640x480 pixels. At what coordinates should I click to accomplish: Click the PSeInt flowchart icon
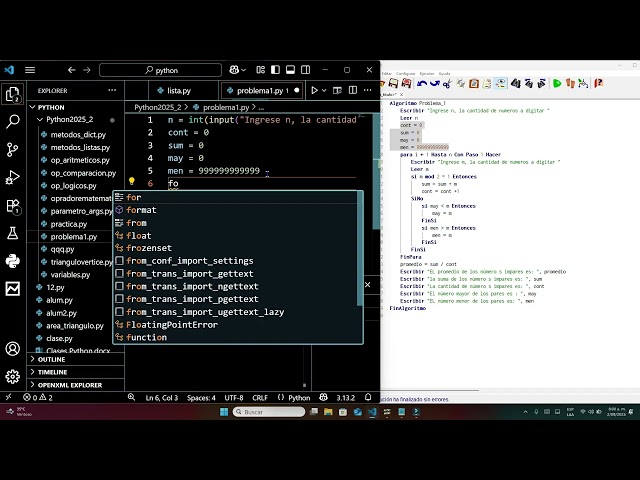[583, 83]
